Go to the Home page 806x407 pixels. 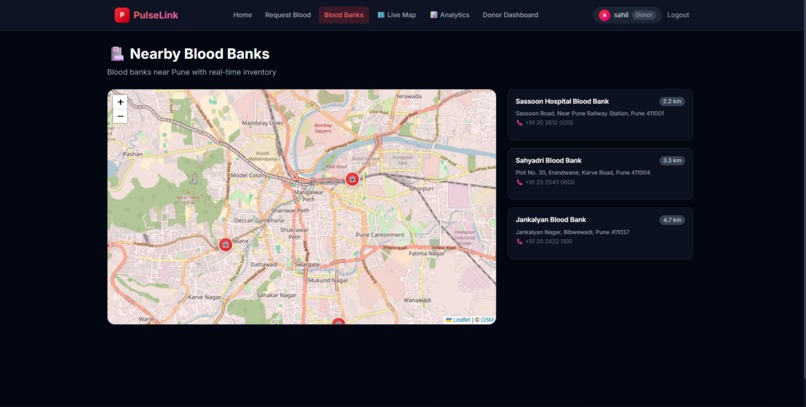coord(243,15)
